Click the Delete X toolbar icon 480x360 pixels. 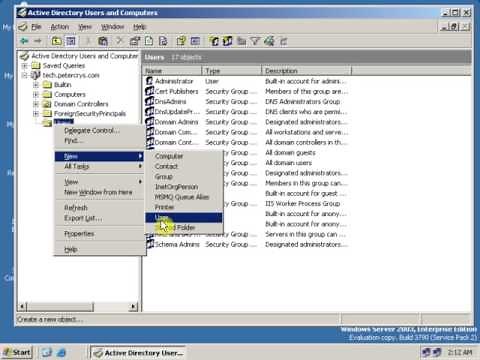(119, 41)
